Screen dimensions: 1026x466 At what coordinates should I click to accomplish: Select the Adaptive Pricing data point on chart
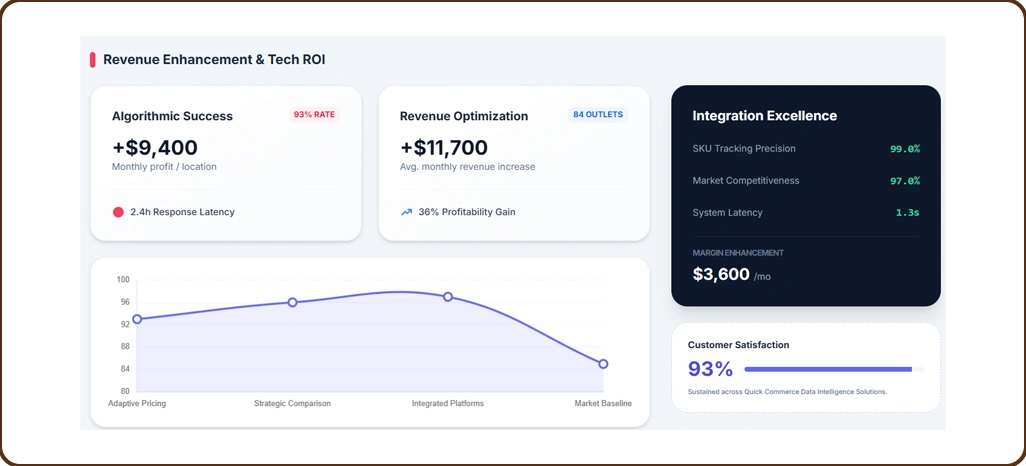[137, 319]
